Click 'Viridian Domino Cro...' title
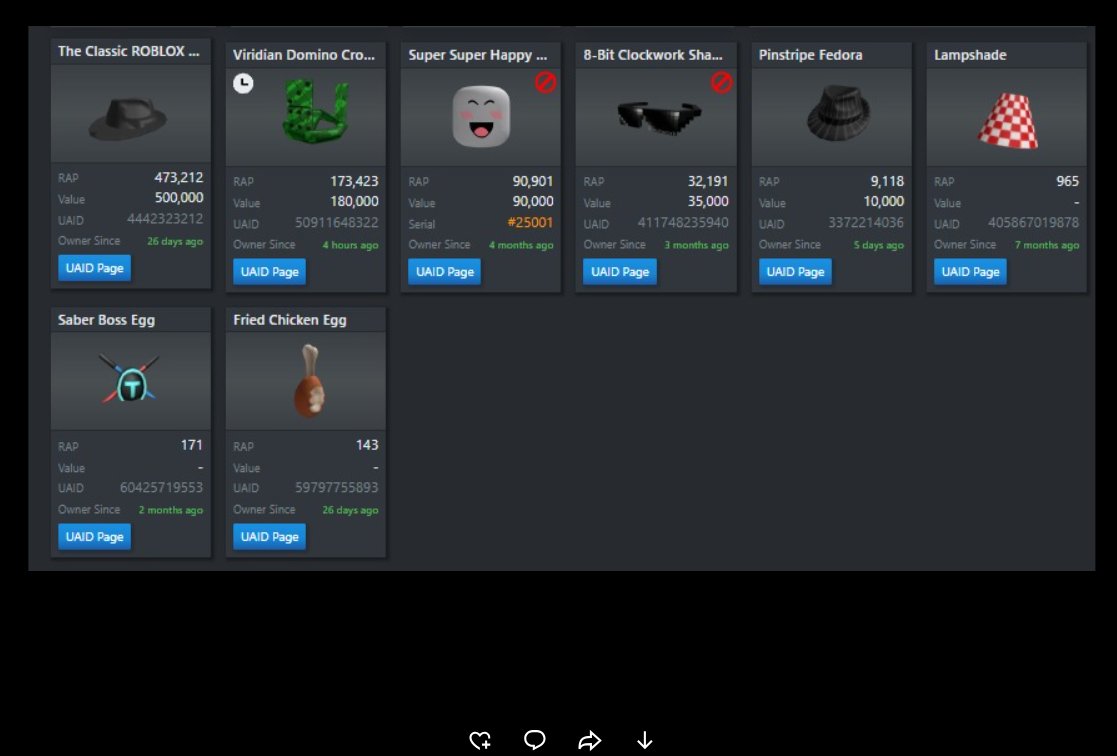The width and height of the screenshot is (1117, 756). coord(303,55)
